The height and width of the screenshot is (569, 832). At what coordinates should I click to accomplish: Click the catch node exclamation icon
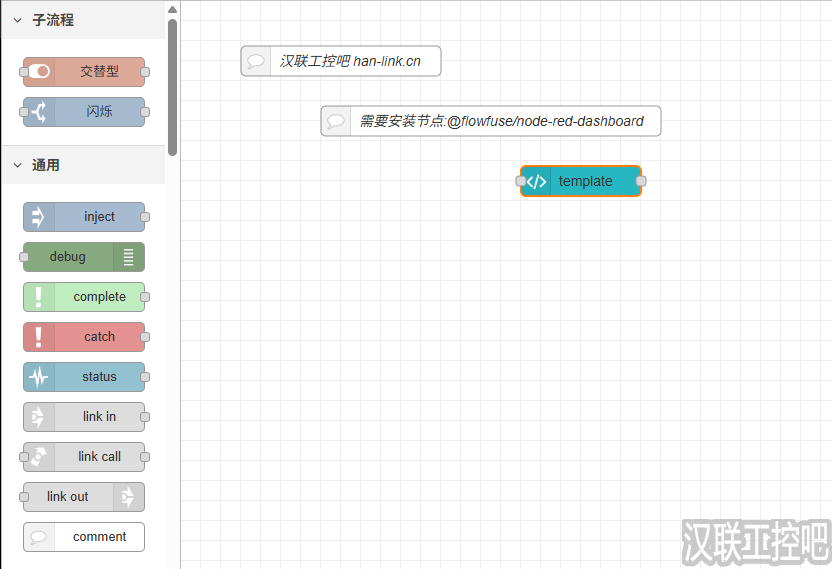(39, 337)
